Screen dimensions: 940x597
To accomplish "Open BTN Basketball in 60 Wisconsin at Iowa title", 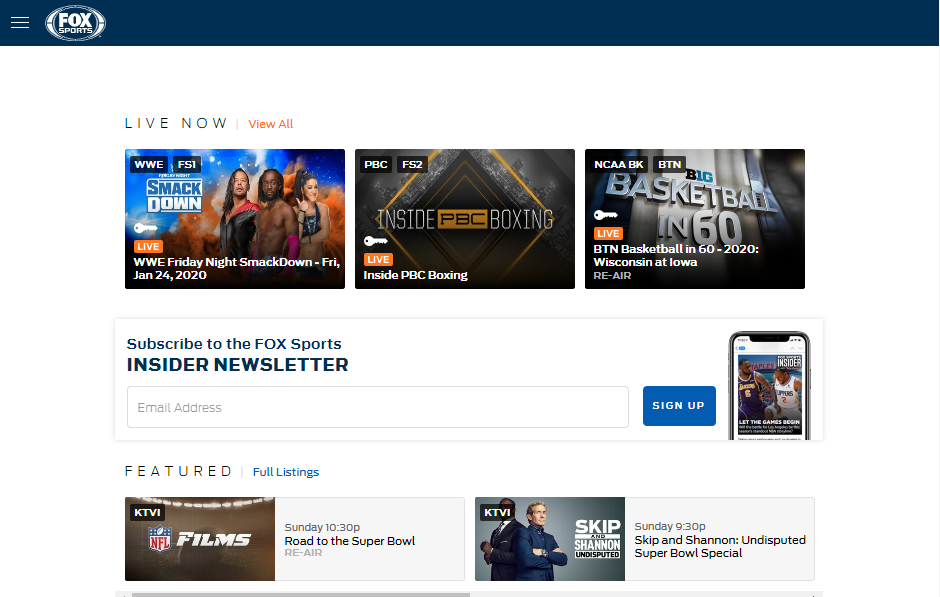I will pos(676,255).
